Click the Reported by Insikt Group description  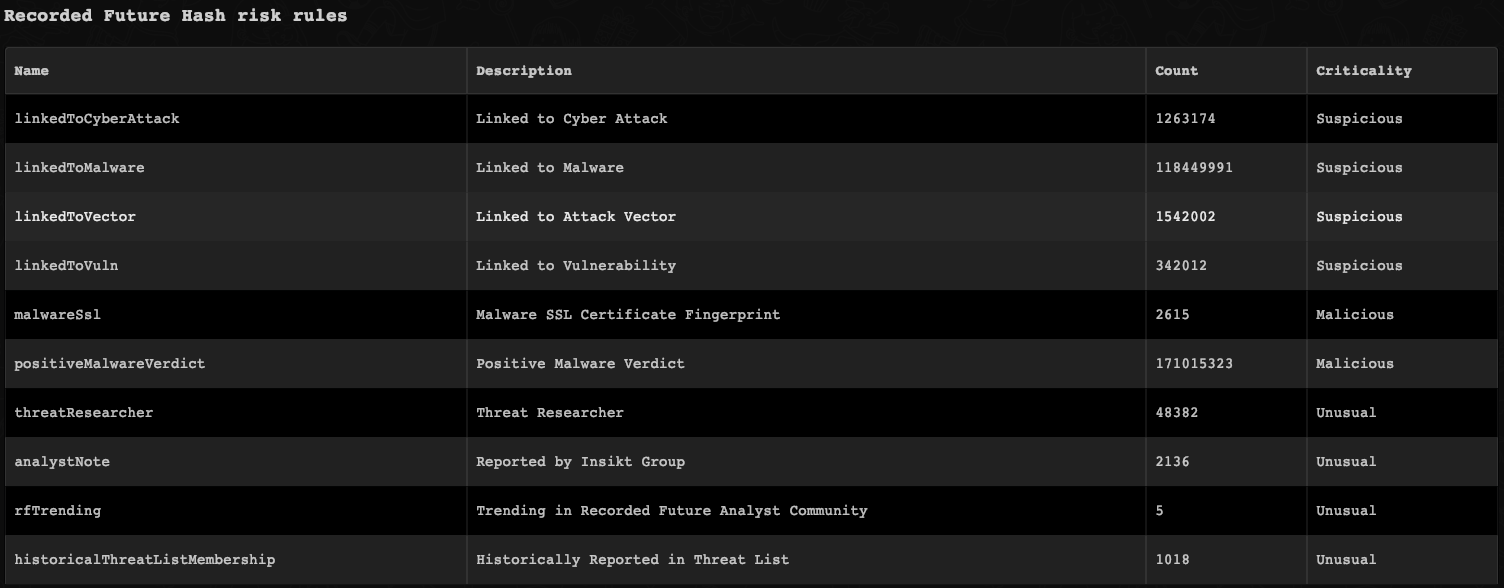coord(580,462)
